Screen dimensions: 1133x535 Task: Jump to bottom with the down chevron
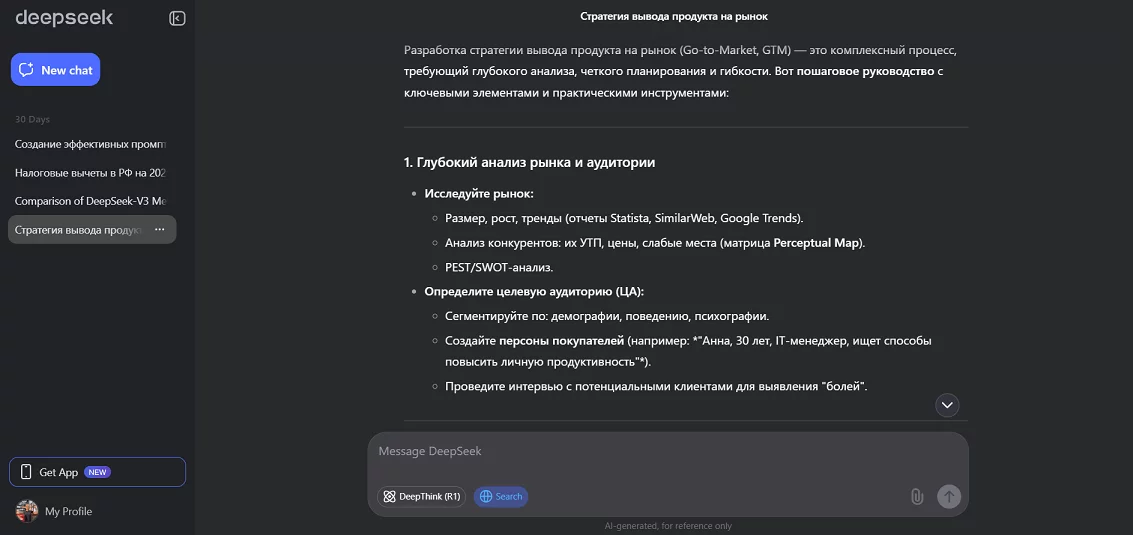(x=947, y=405)
